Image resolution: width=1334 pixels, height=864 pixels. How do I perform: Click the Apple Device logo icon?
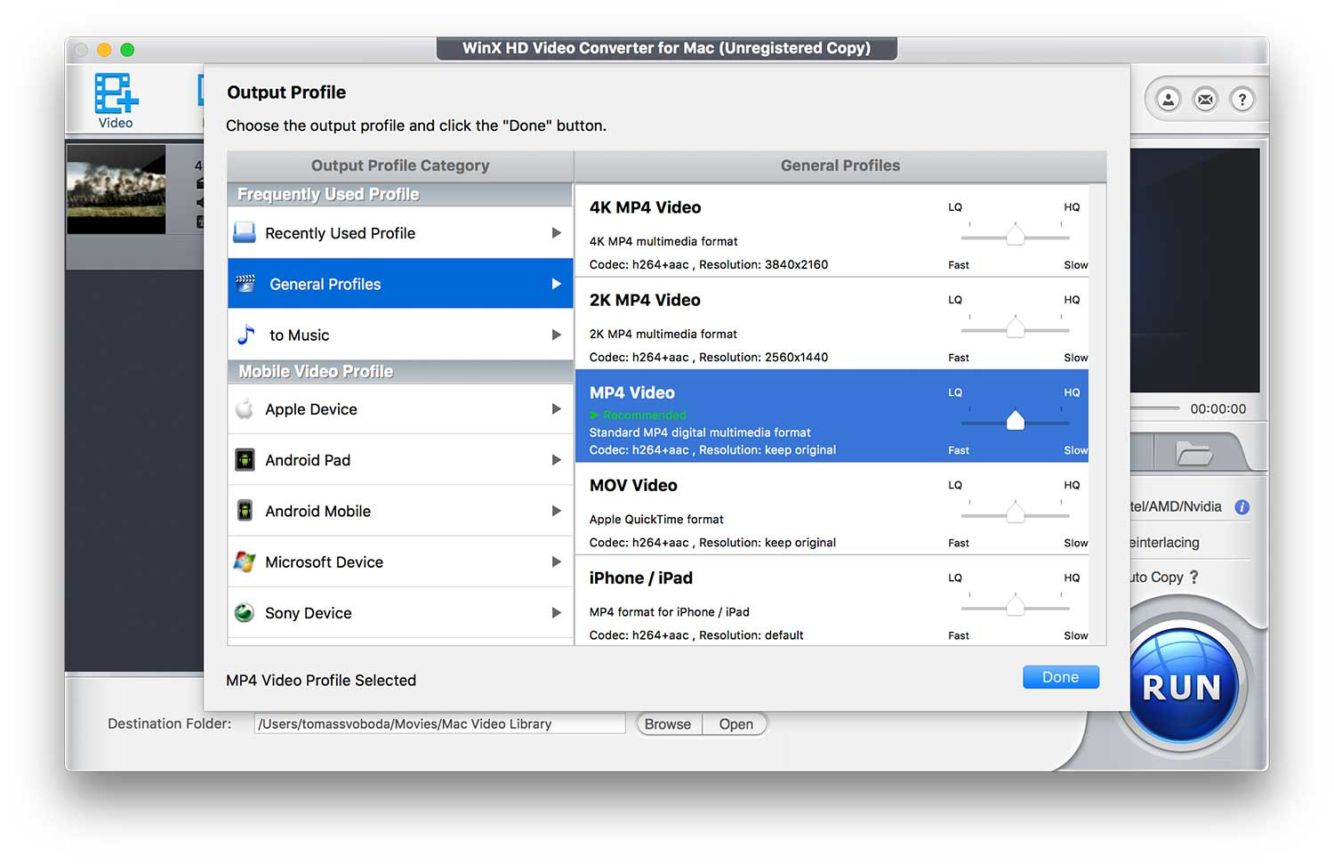coord(244,409)
